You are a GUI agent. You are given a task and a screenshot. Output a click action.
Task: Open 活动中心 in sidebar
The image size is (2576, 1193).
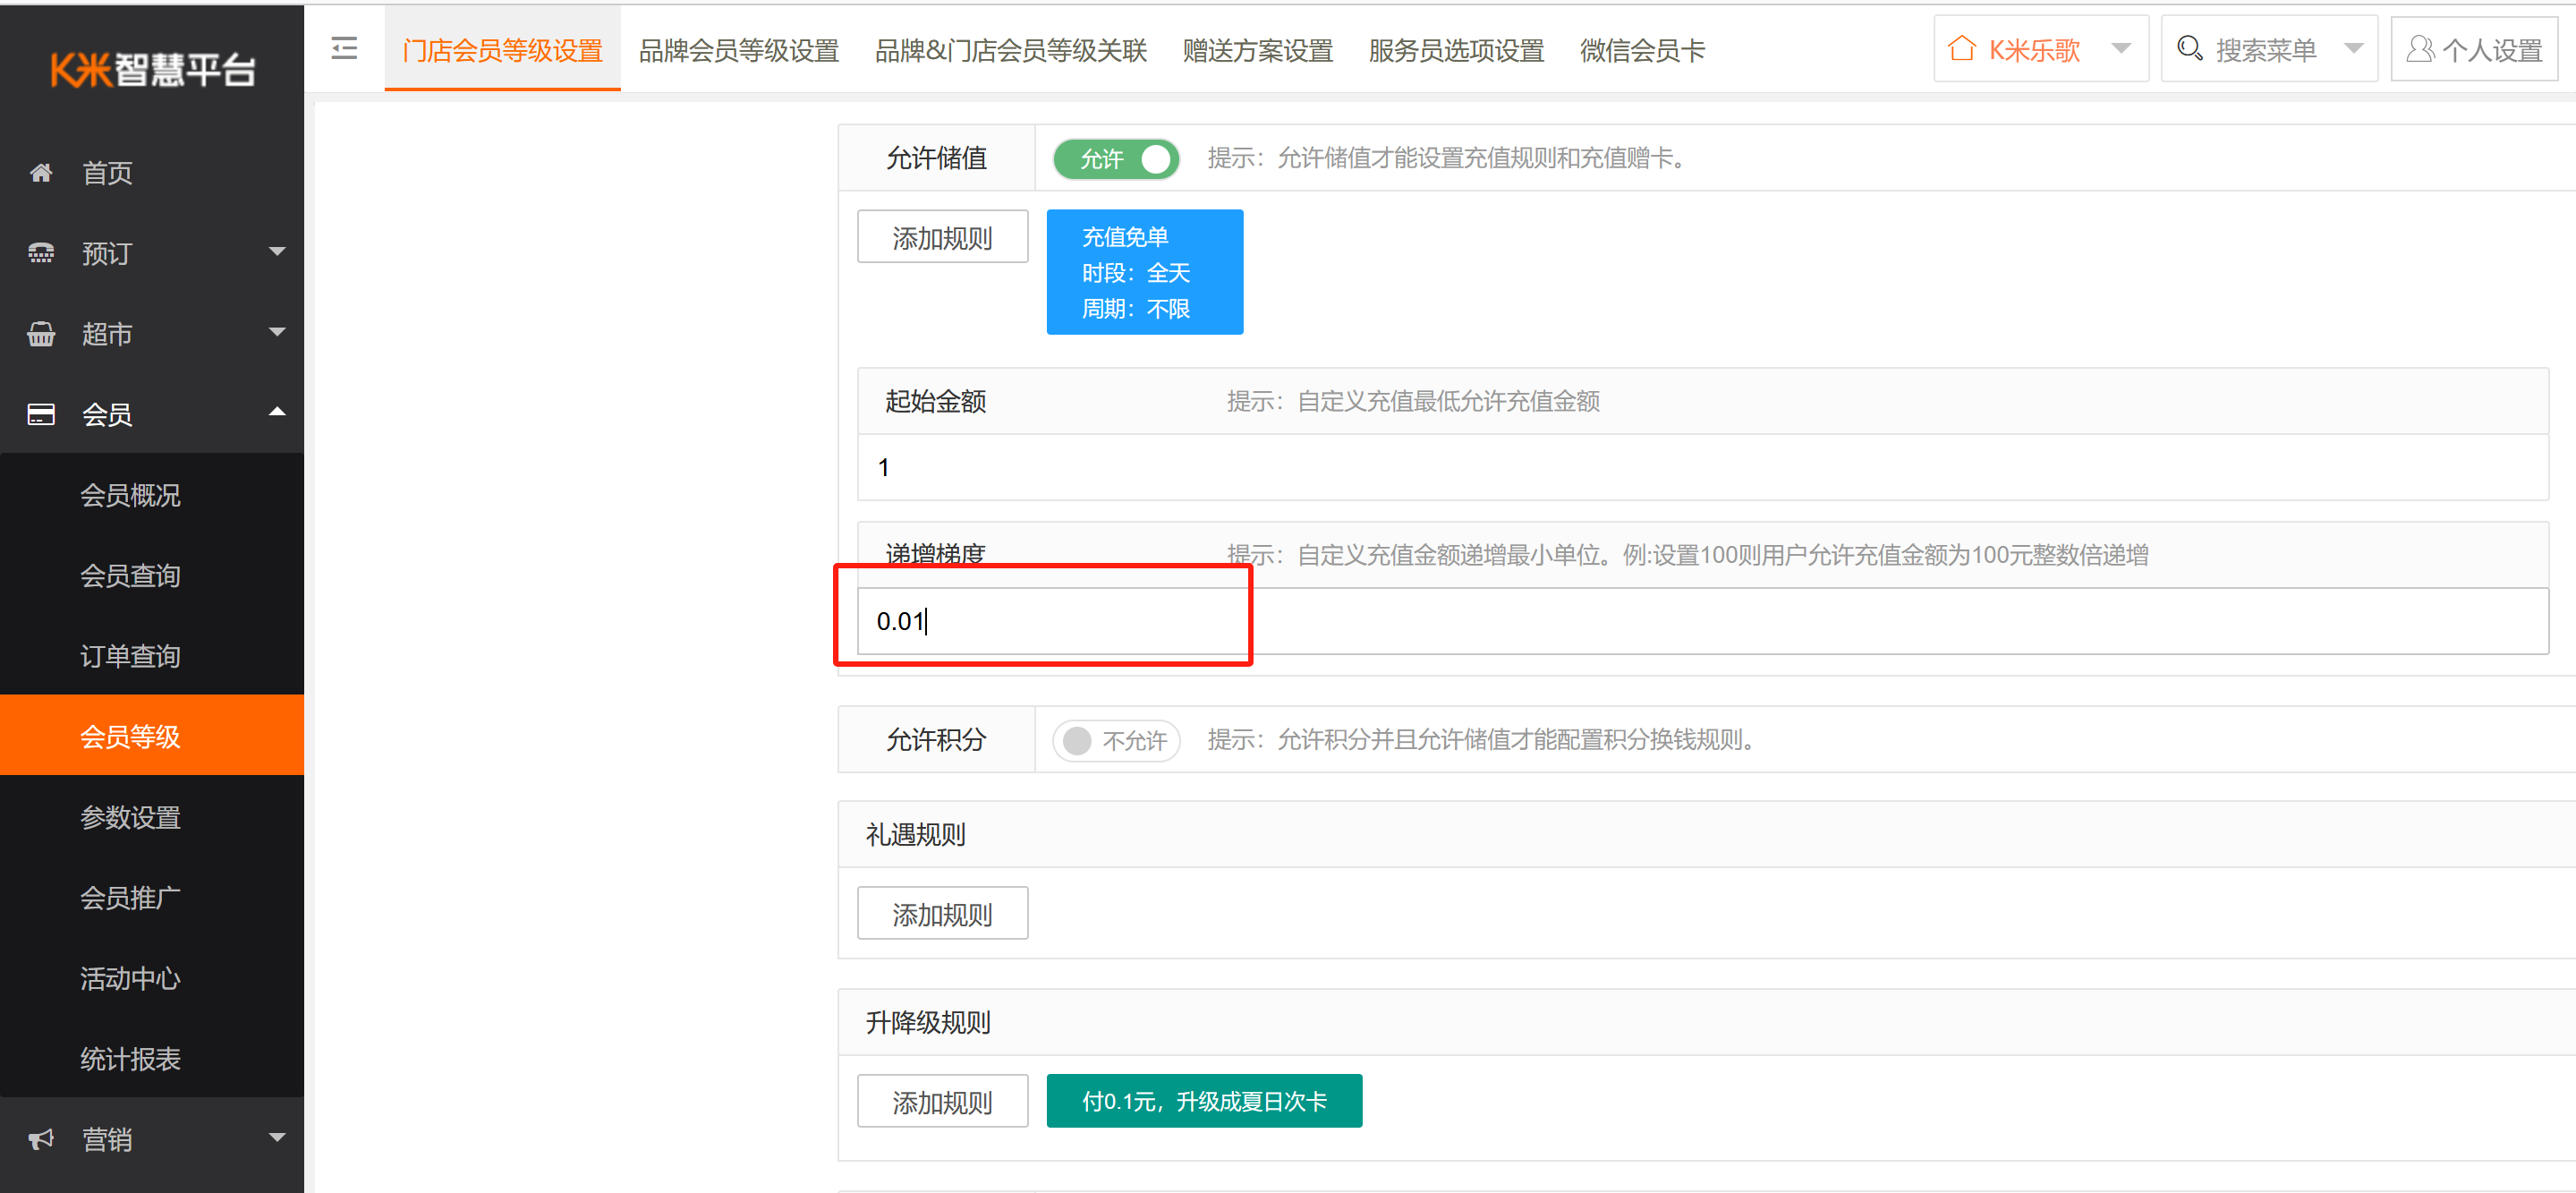click(152, 978)
